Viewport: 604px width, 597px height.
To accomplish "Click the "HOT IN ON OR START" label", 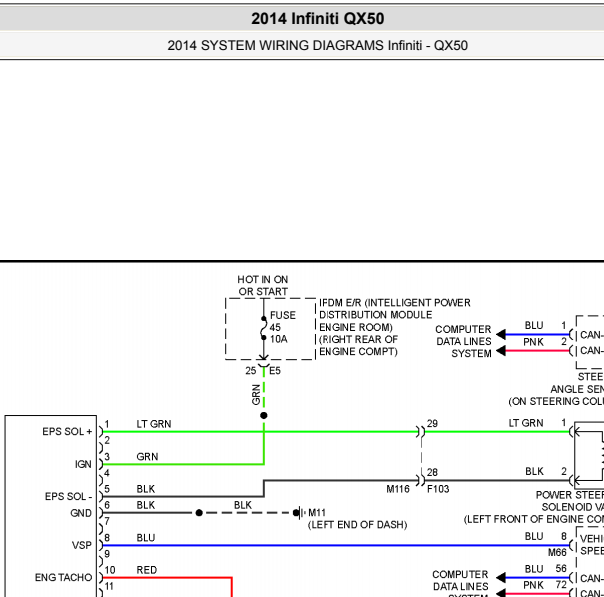I will coord(263,285).
